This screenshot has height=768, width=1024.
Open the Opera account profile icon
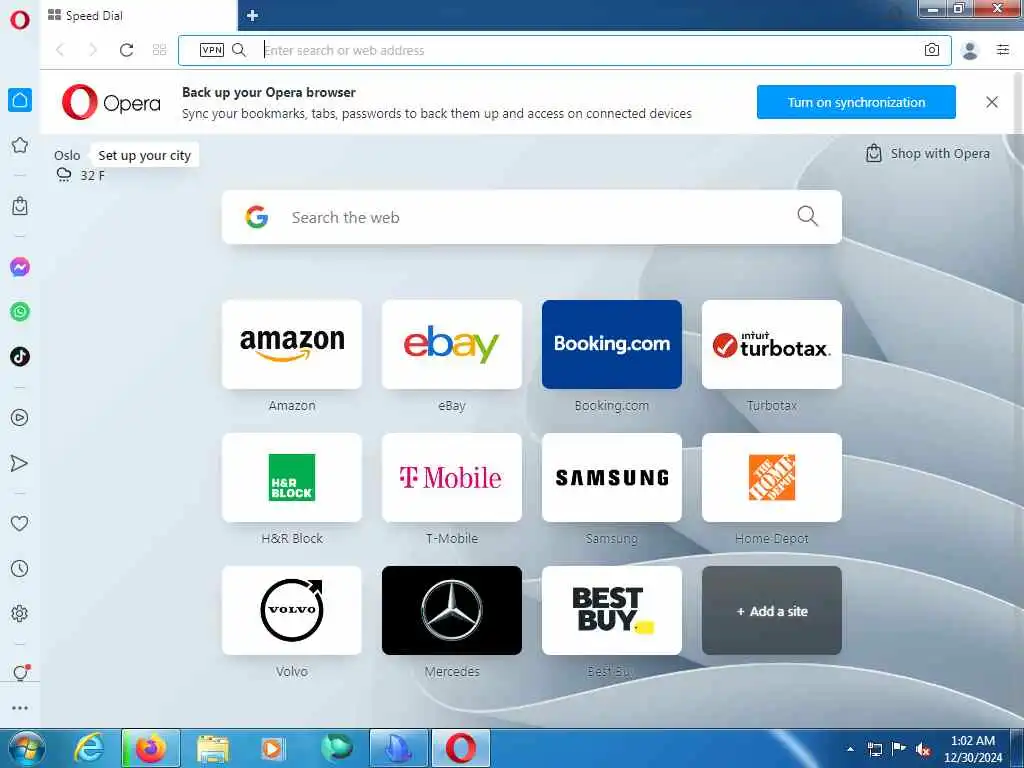coord(970,50)
